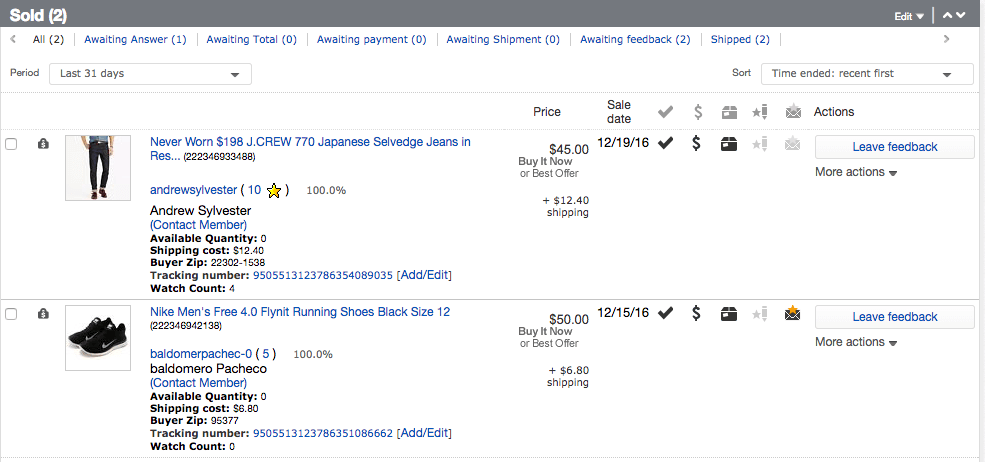Click the checkout checkmark icon for J.CREW jeans
This screenshot has width=985, height=462.
(x=665, y=143)
